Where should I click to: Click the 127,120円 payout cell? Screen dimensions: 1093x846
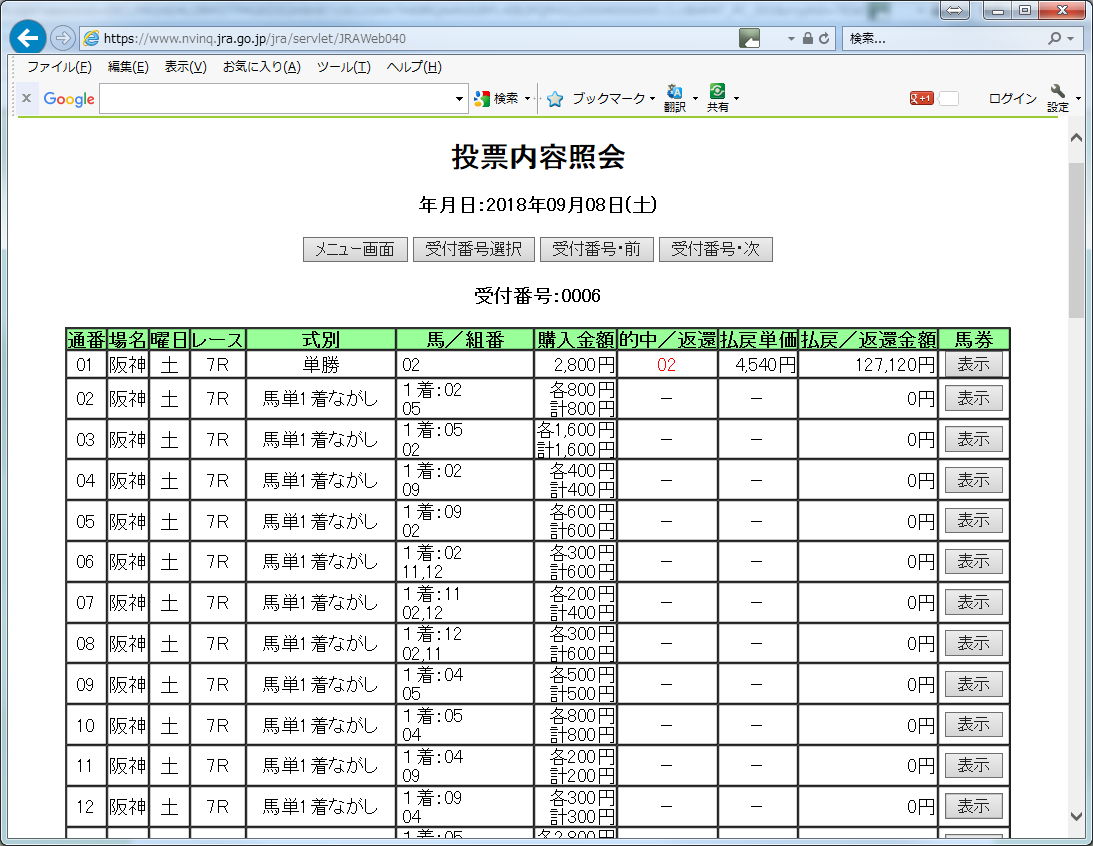pyautogui.click(x=868, y=364)
